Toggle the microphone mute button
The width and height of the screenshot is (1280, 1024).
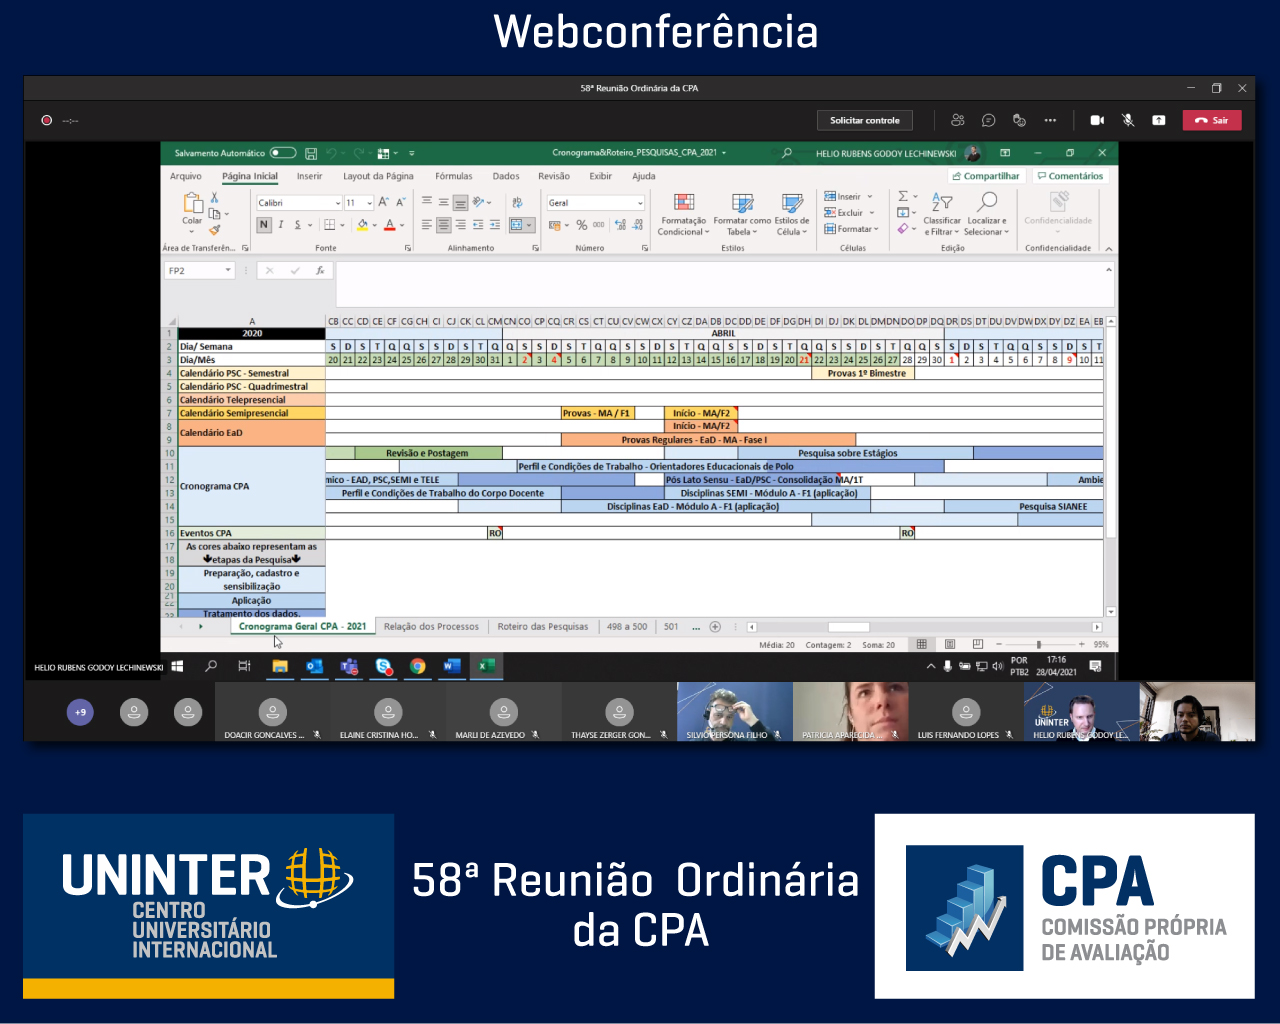coord(1128,120)
